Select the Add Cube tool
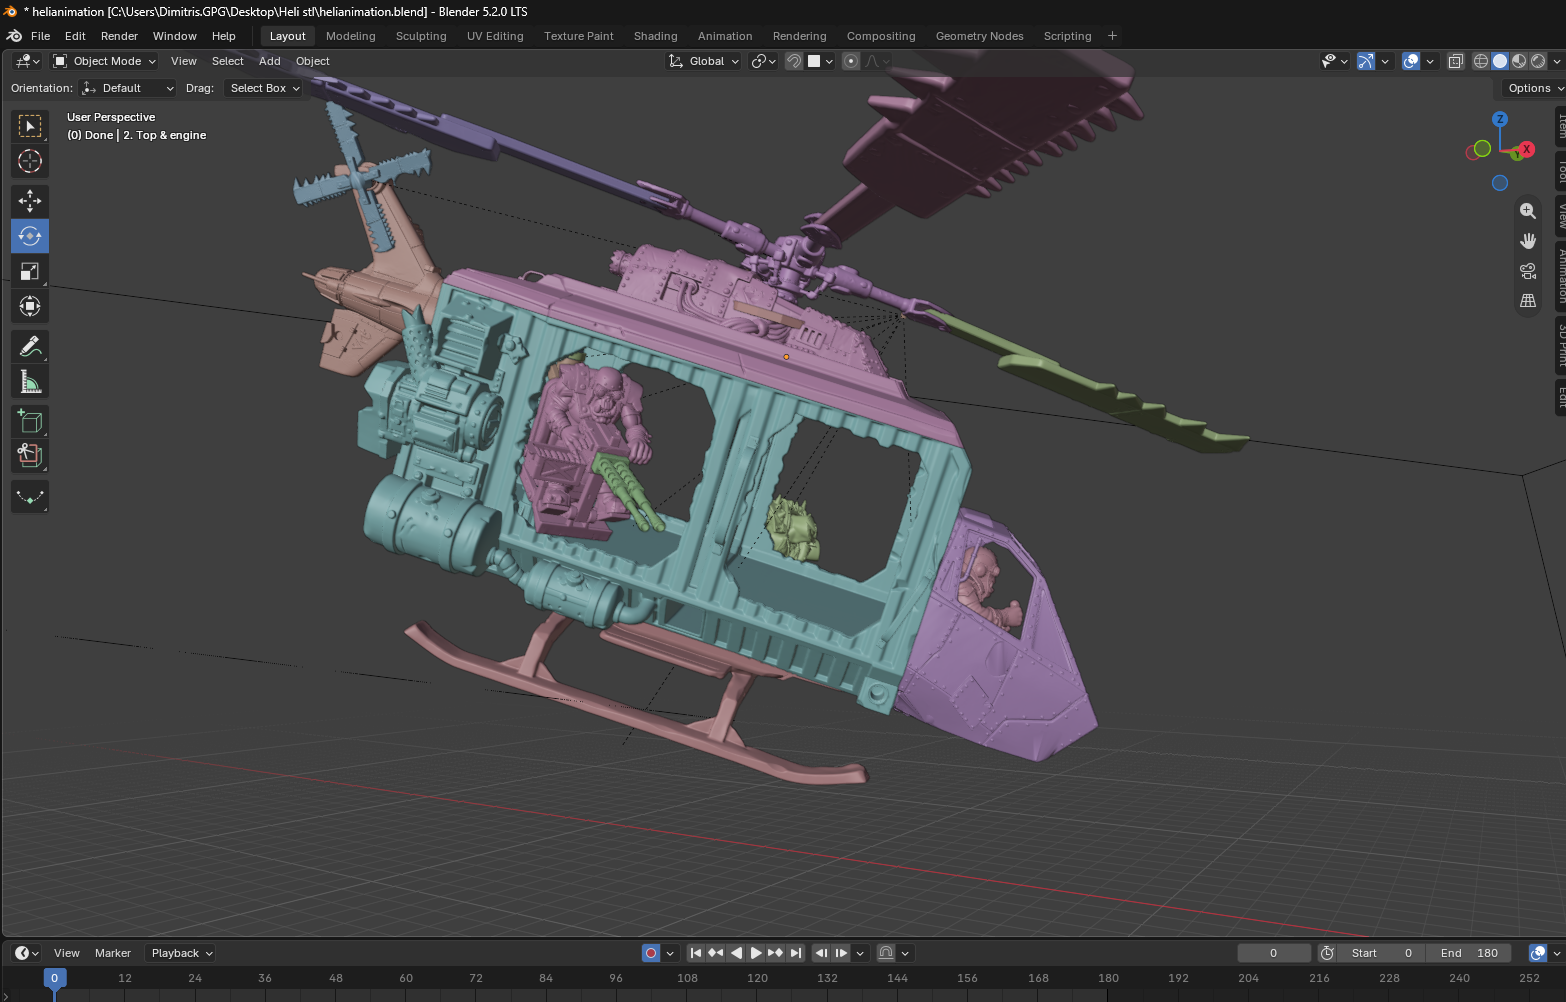The image size is (1566, 1002). point(30,421)
